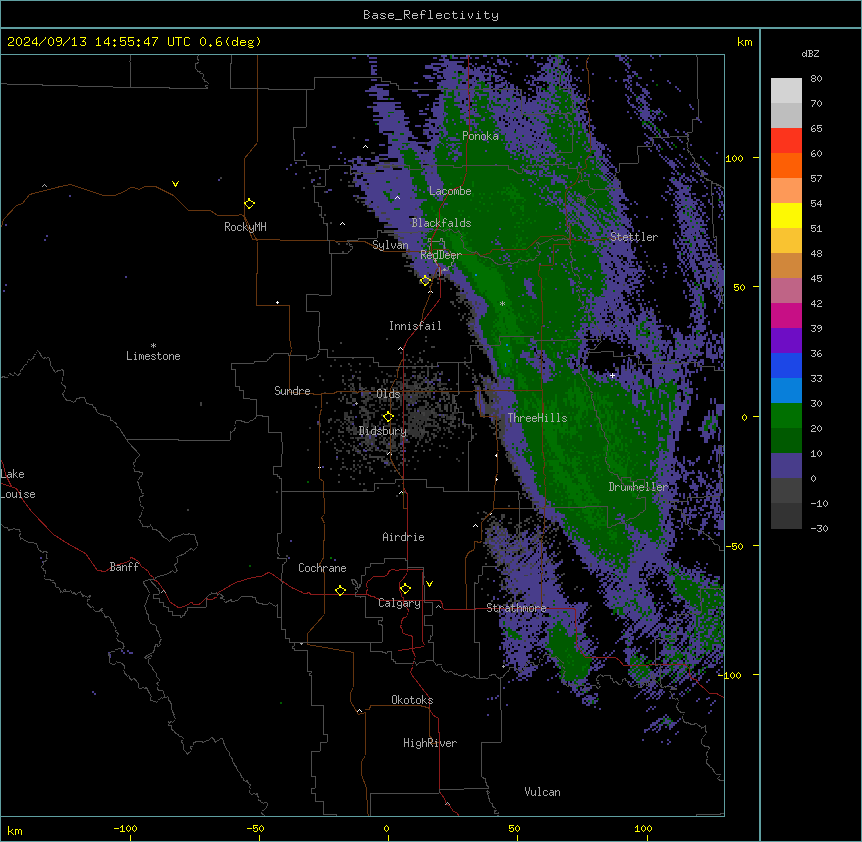Screen dimensions: 862x842
Task: Click the yellow diamond marker near RockyMH
Action: 250,204
